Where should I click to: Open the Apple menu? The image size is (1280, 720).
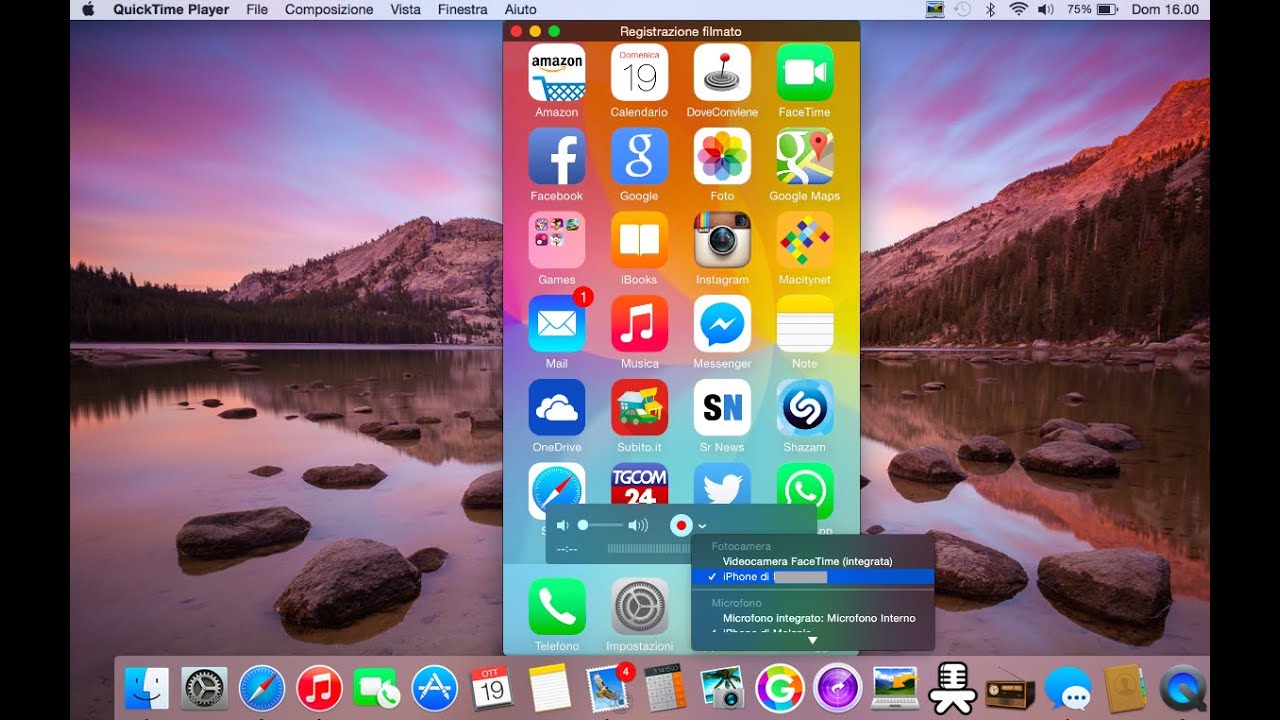click(x=87, y=9)
